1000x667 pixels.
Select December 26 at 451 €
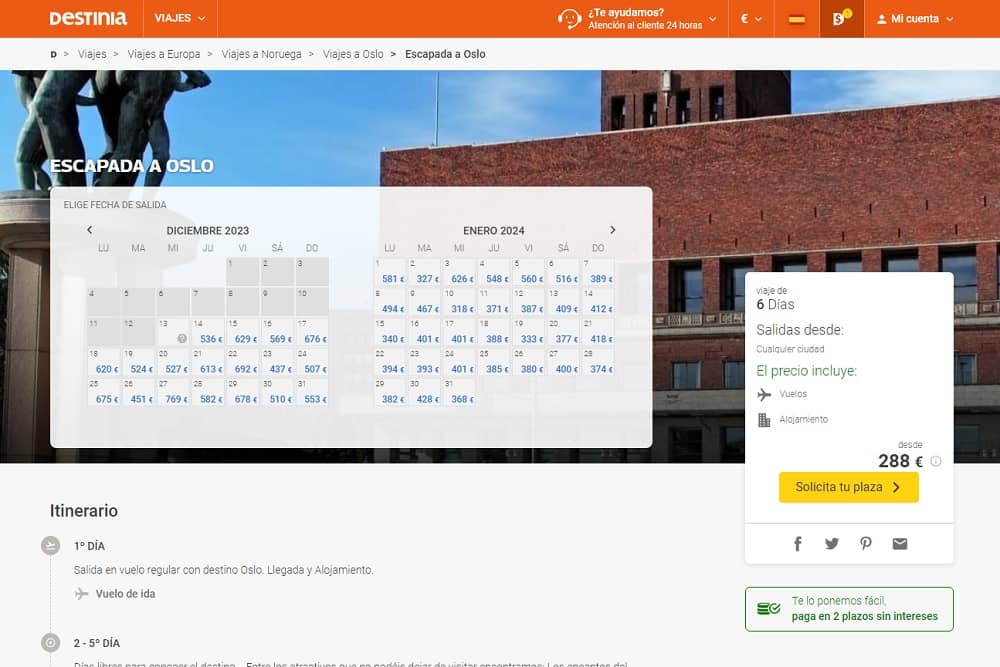click(138, 392)
